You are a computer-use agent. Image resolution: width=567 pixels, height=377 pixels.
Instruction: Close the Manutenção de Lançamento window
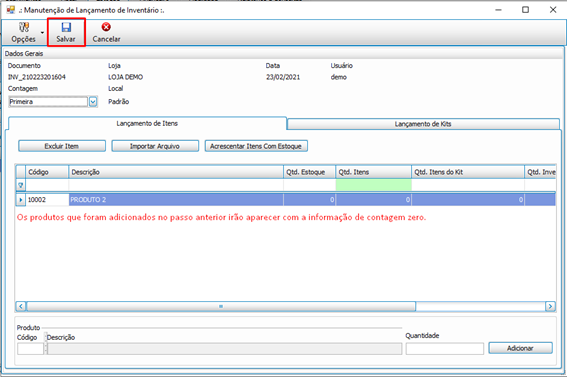[x=553, y=10]
